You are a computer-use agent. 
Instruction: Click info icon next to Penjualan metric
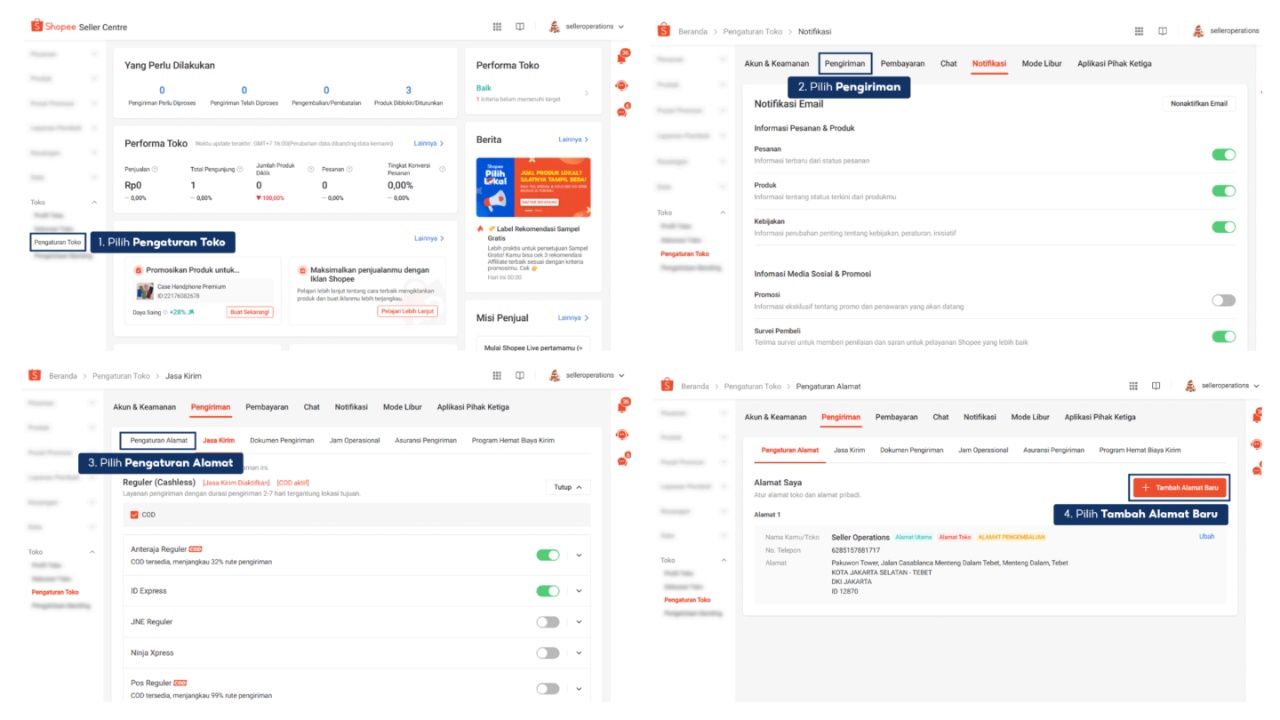[156, 169]
